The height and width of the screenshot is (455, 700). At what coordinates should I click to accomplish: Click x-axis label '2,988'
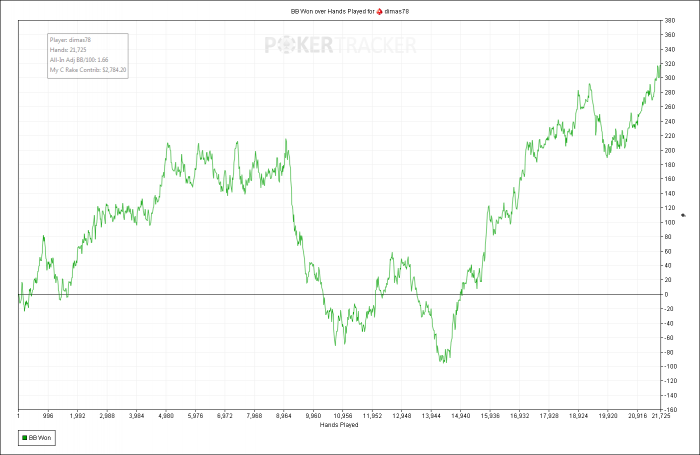point(107,416)
